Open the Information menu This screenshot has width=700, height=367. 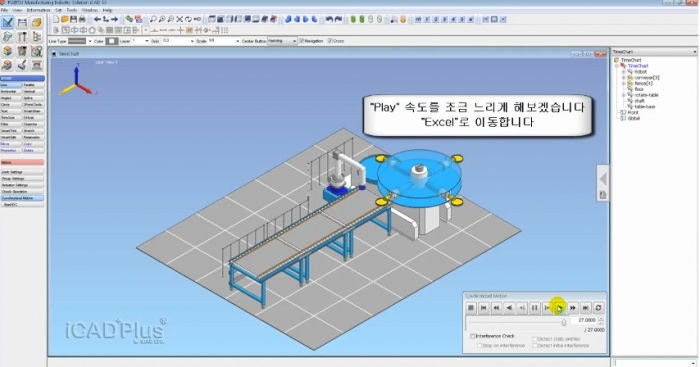click(38, 10)
